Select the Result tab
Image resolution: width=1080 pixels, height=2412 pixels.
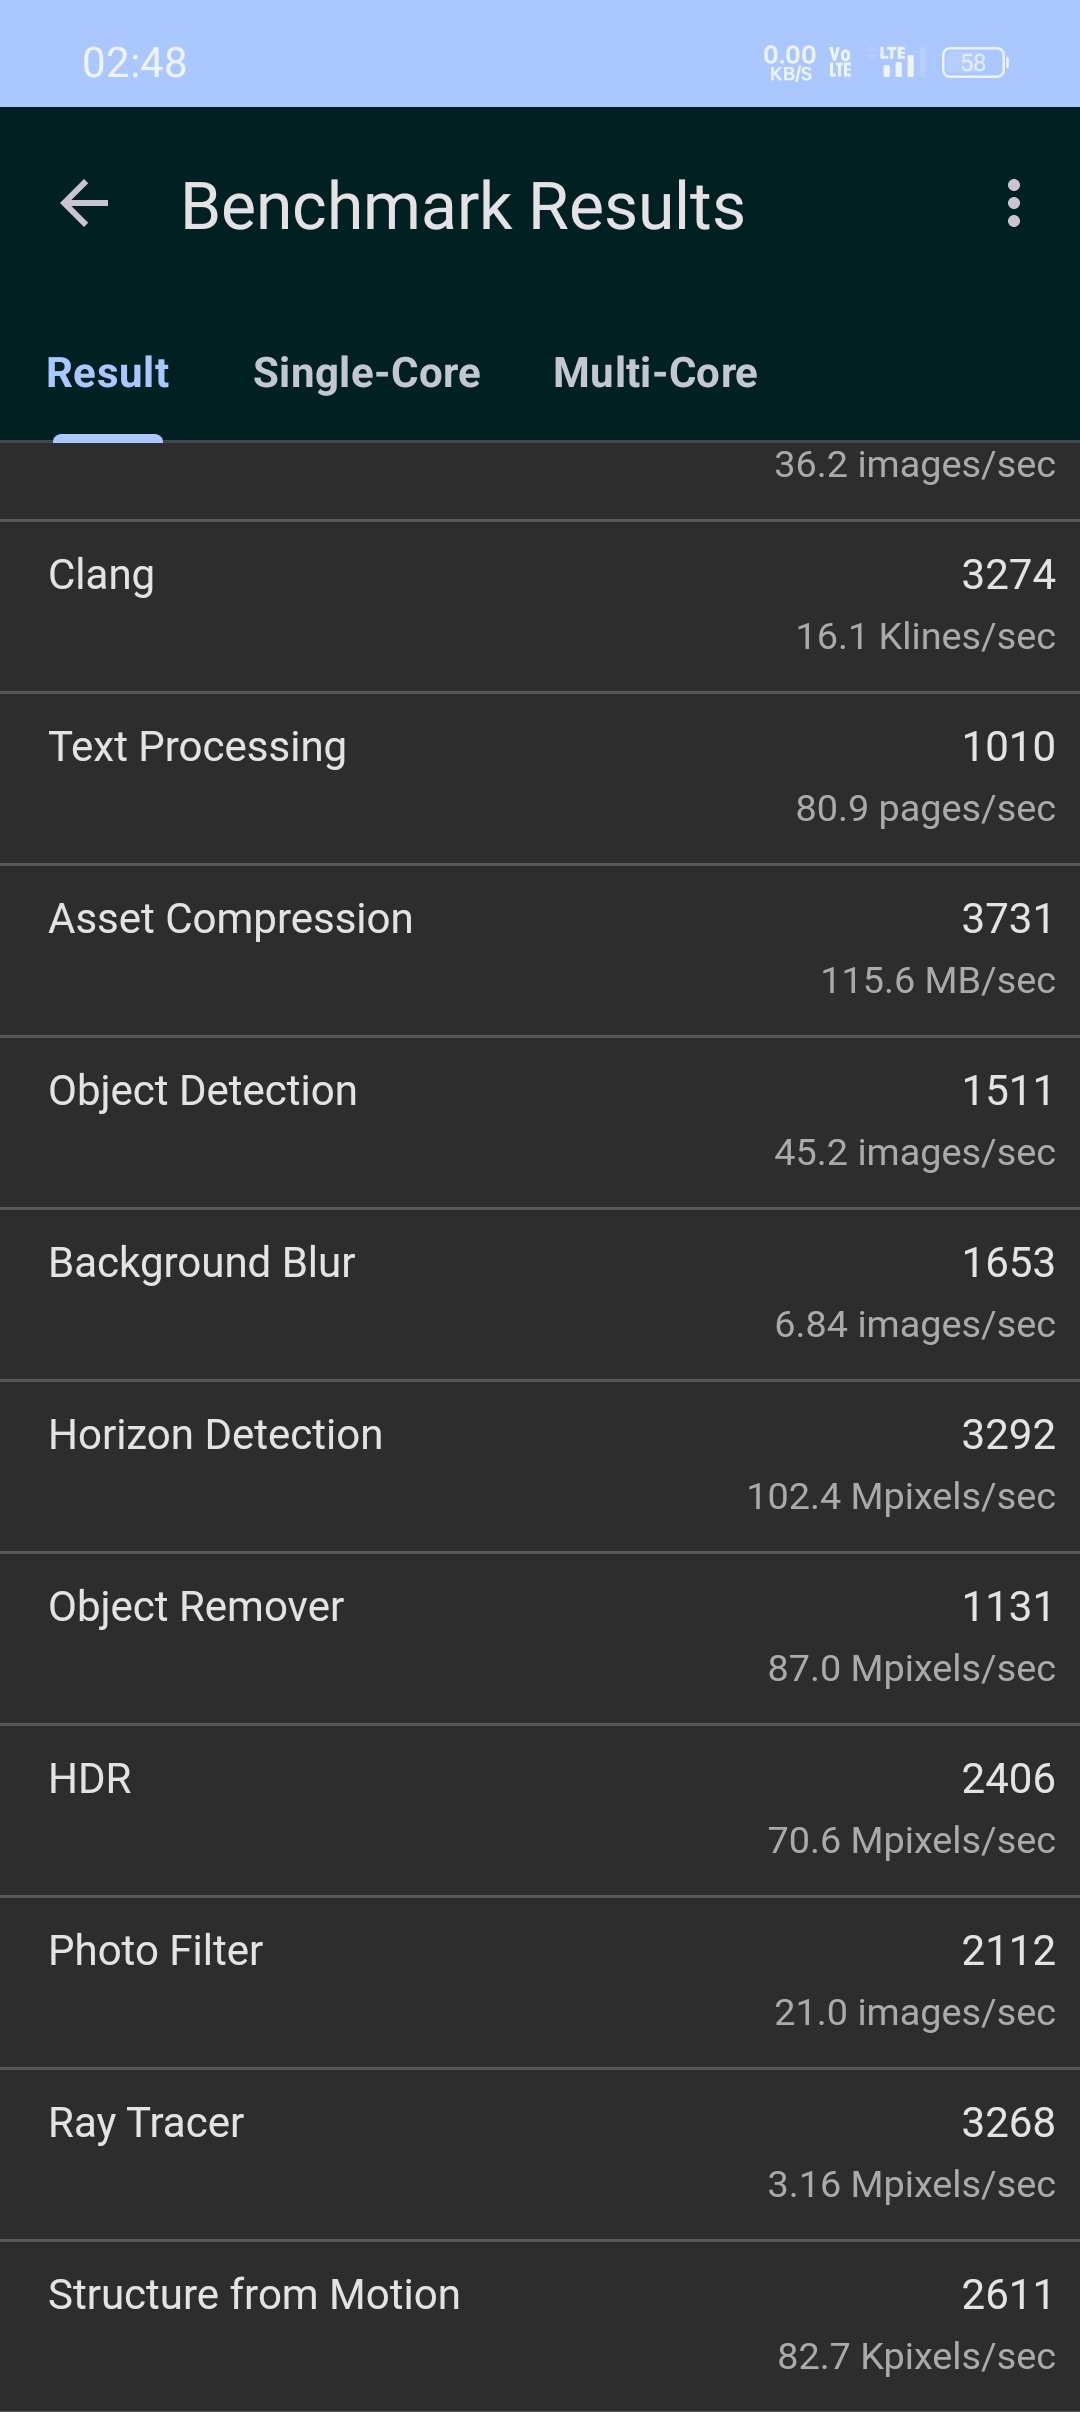108,373
